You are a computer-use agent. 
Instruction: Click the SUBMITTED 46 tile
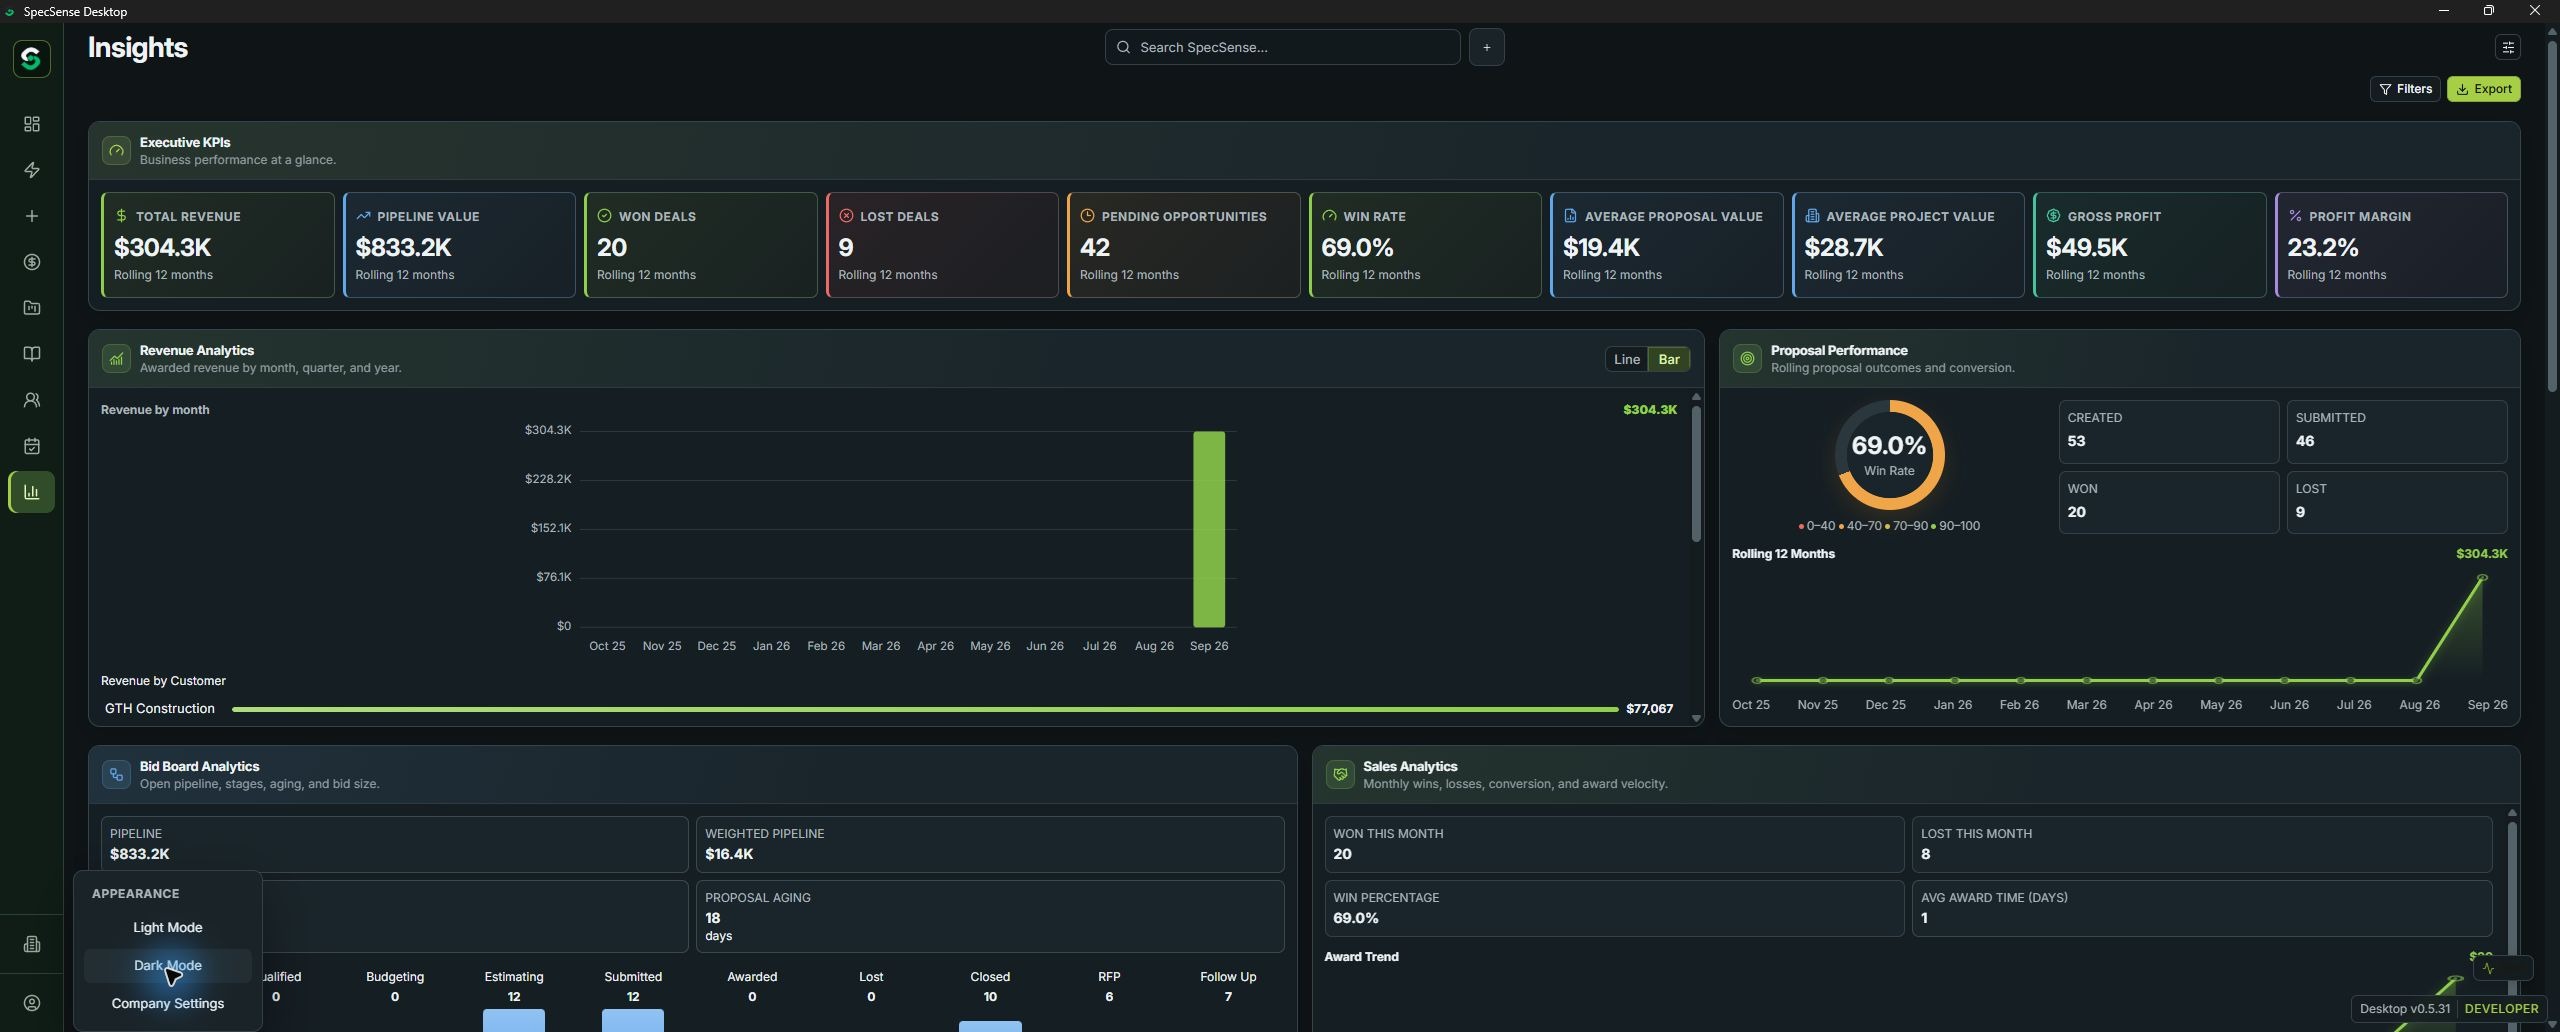(2397, 431)
